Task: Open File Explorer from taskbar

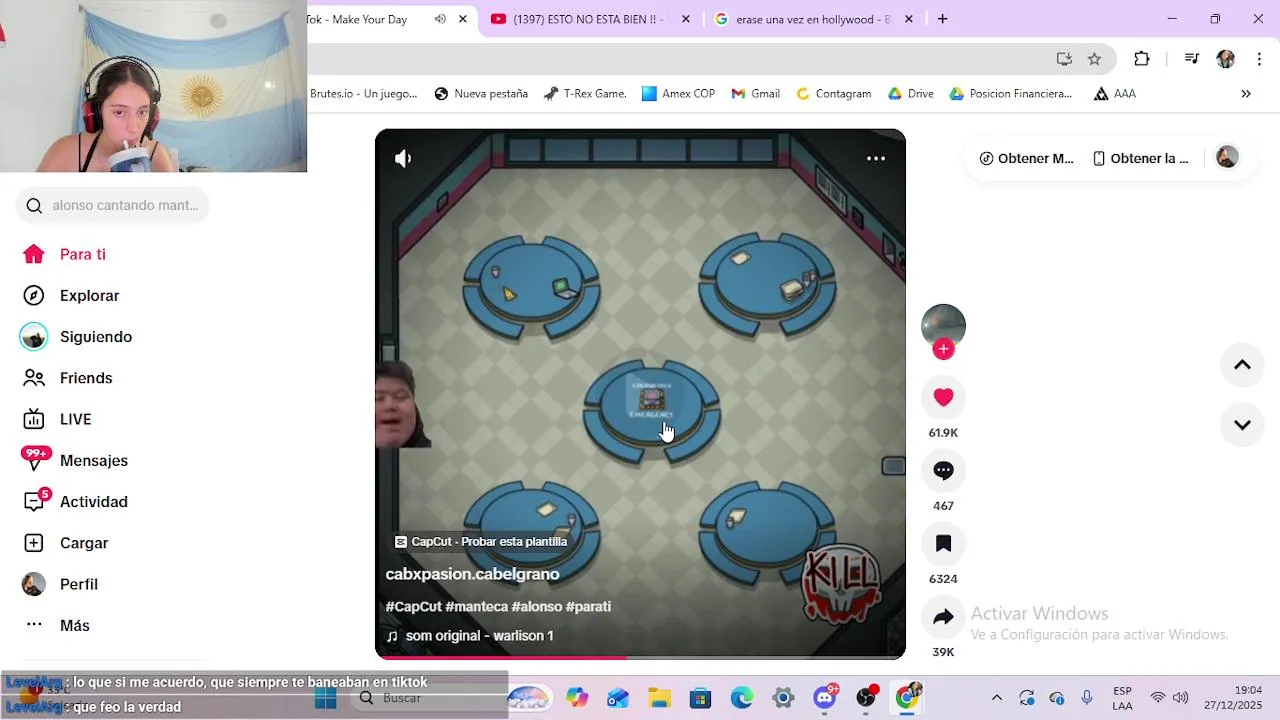Action: pos(659,698)
